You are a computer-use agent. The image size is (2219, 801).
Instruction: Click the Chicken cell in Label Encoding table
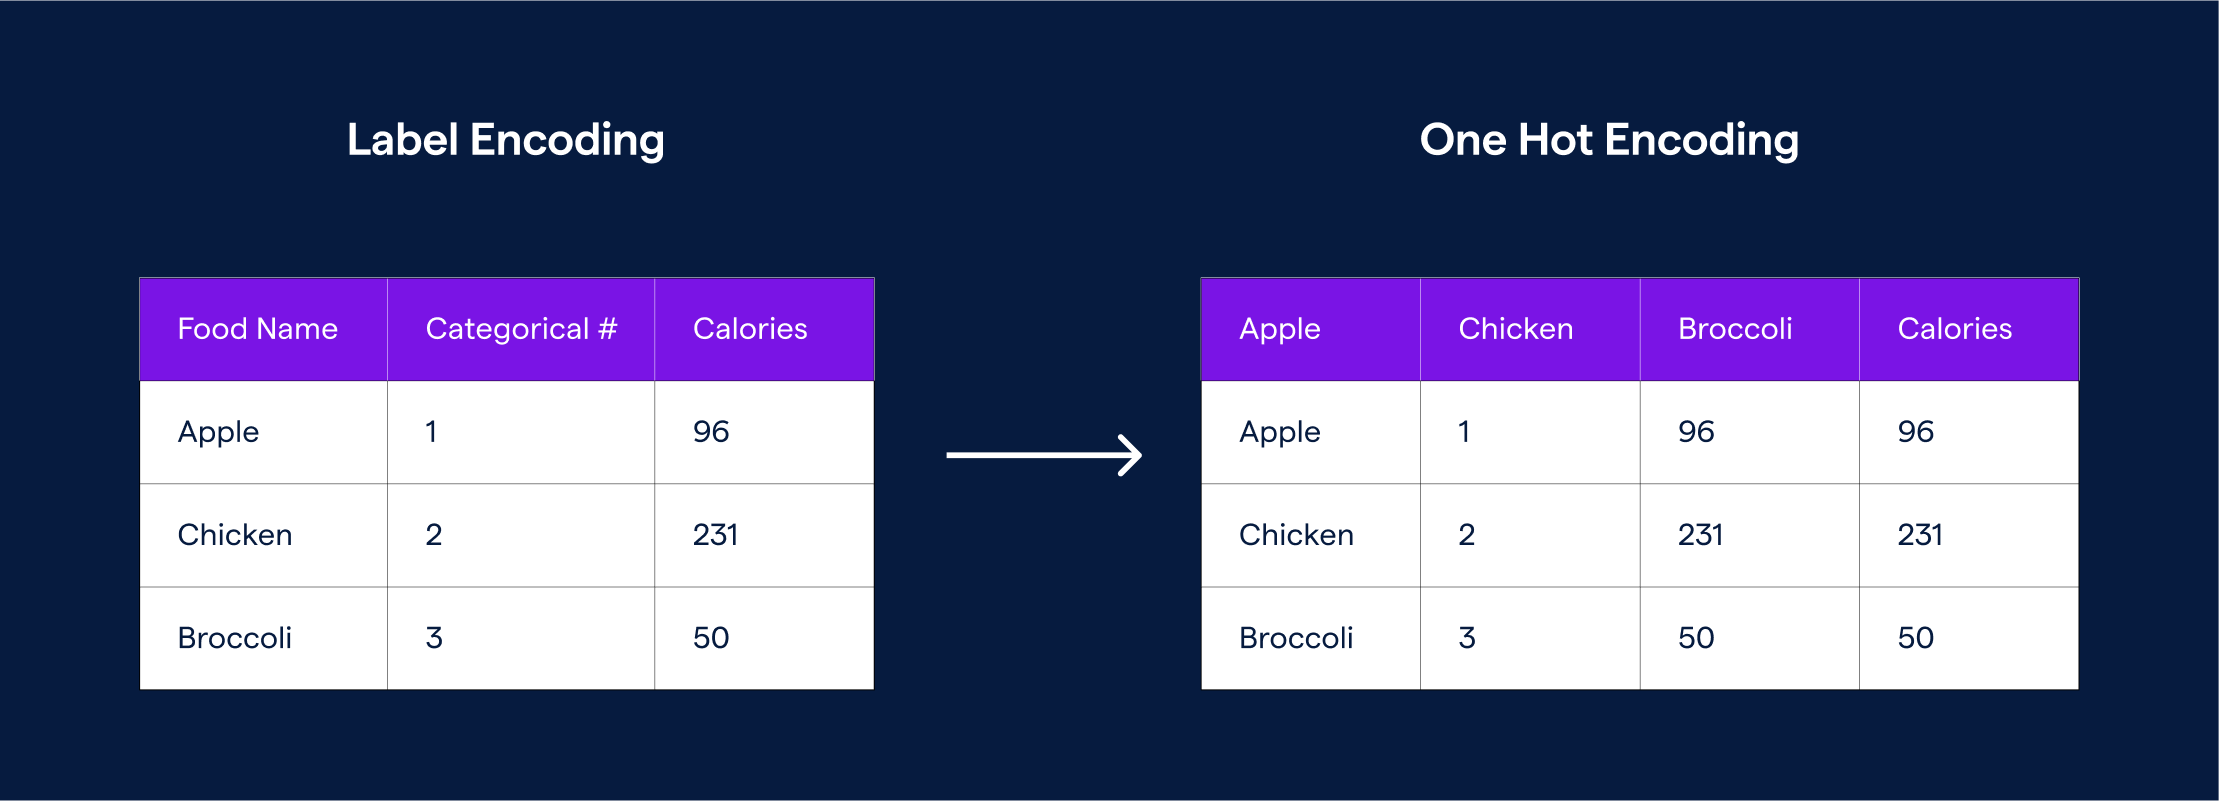click(x=235, y=535)
